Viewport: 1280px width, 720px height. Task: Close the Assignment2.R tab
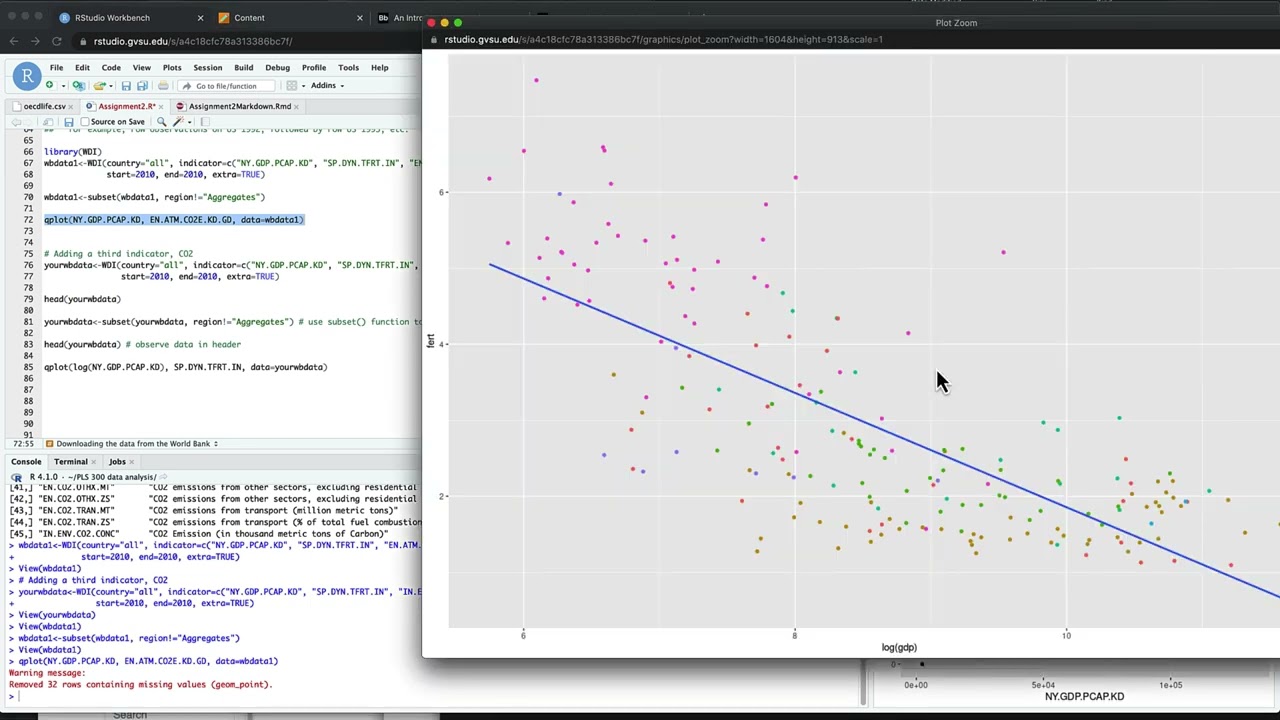point(161,107)
